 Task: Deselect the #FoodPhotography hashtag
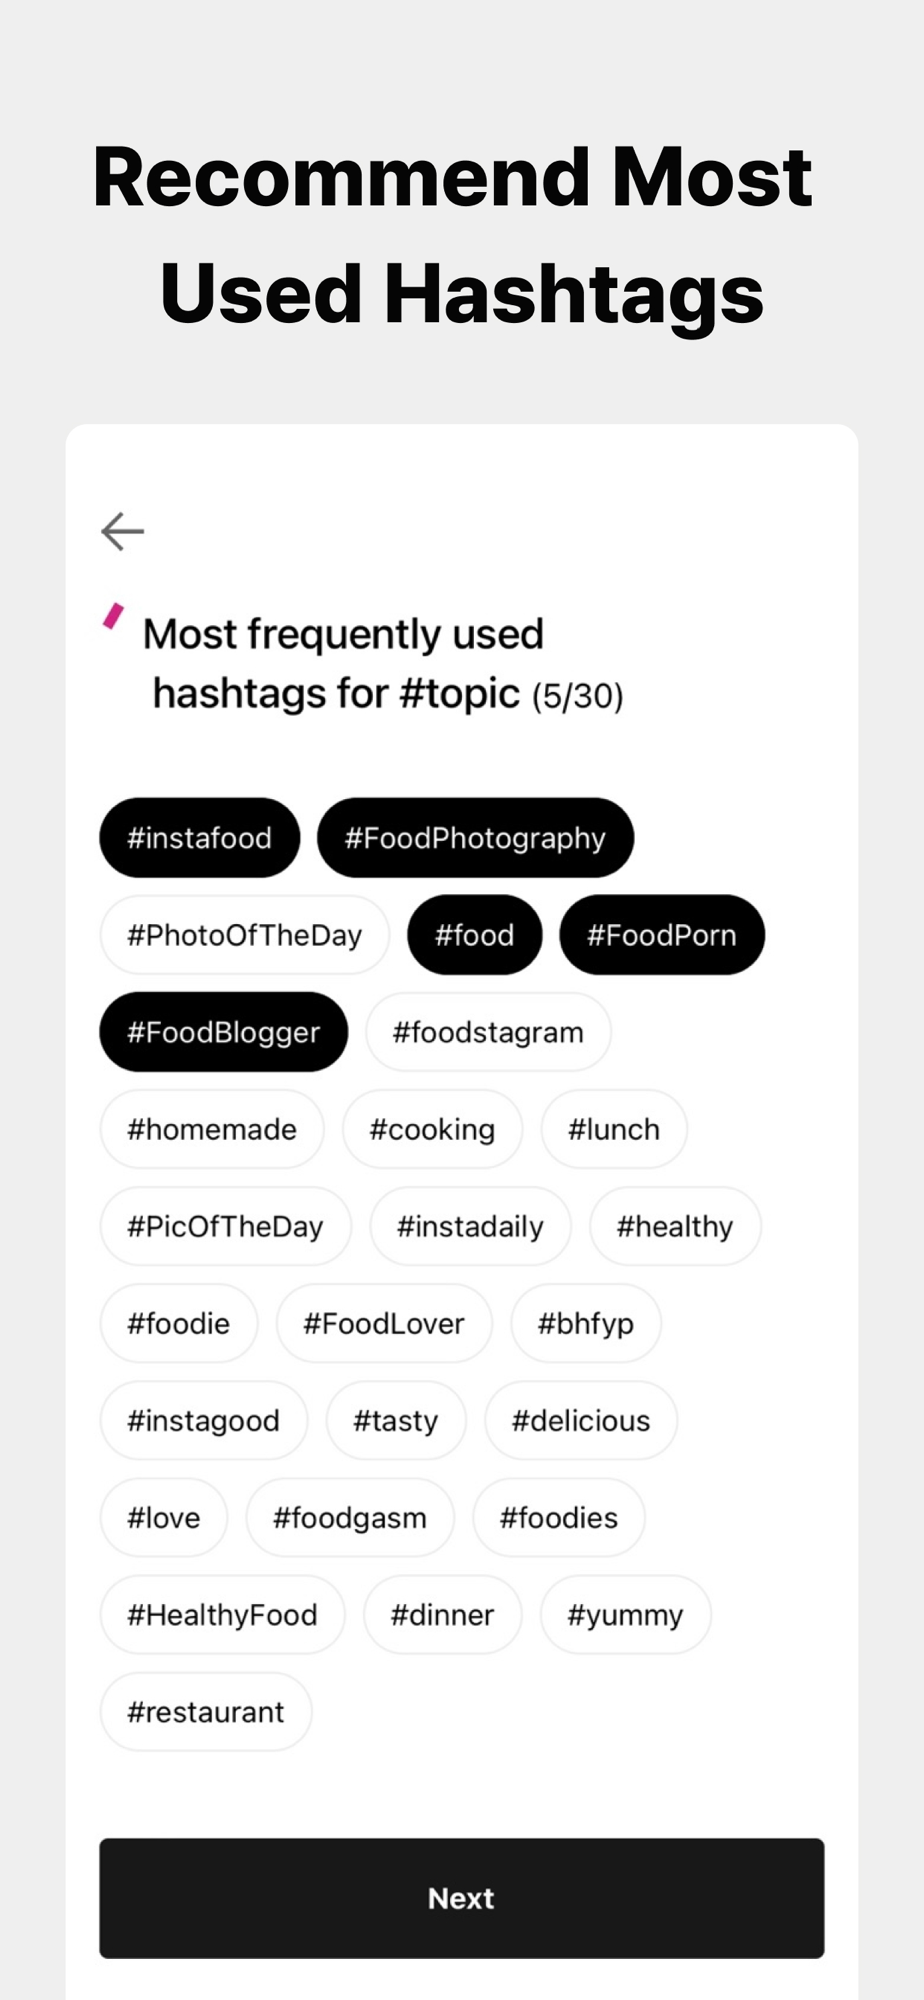(x=475, y=838)
